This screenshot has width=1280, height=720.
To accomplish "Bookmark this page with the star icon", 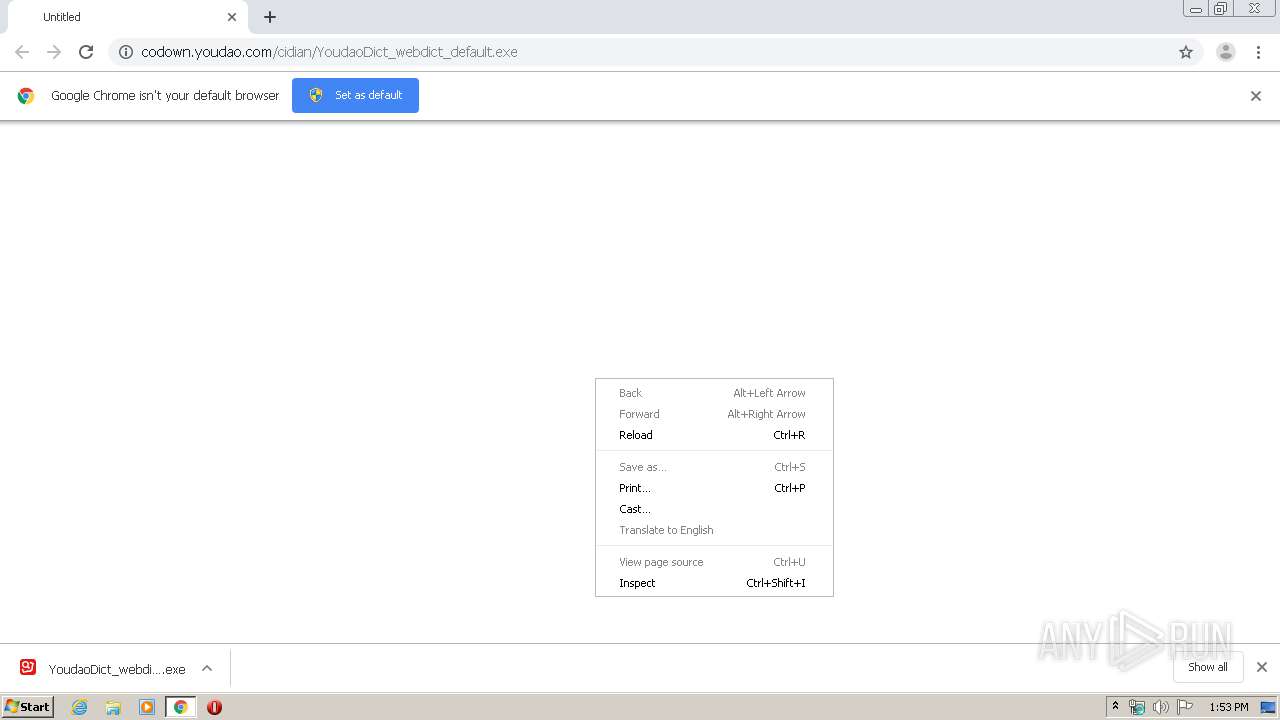I will [1186, 52].
